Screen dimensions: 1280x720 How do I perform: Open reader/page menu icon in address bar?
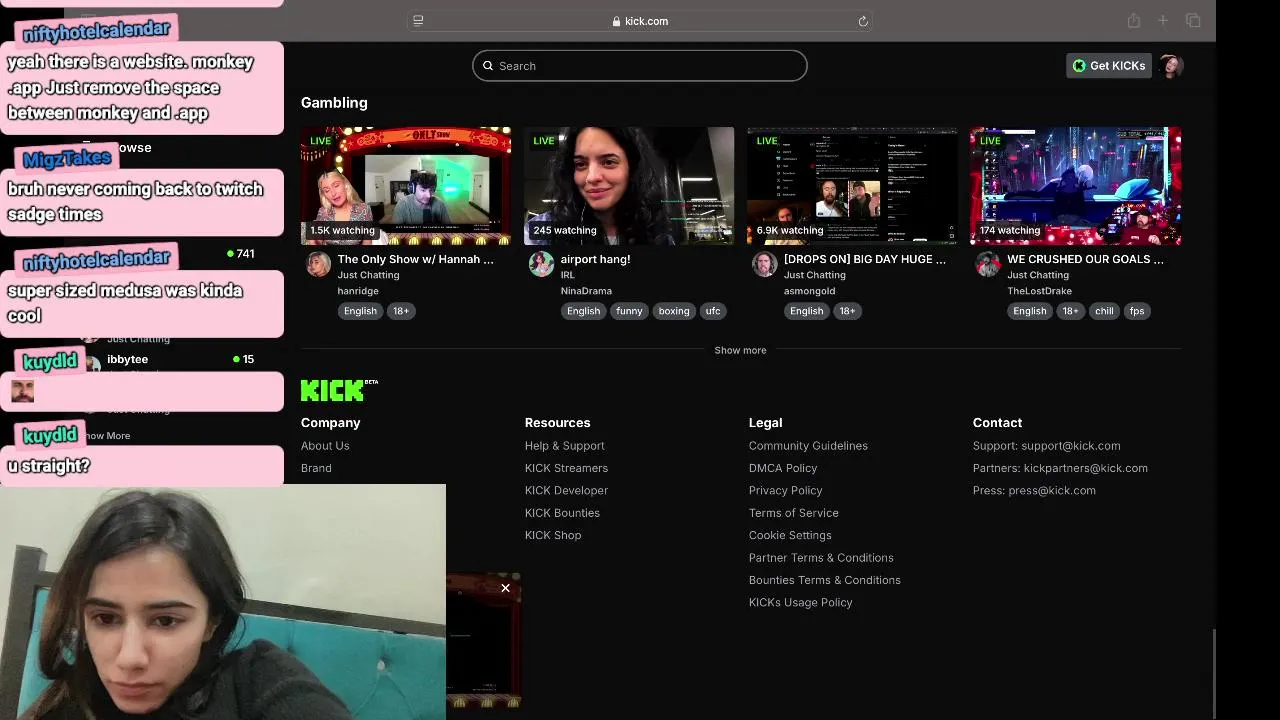pyautogui.click(x=418, y=21)
